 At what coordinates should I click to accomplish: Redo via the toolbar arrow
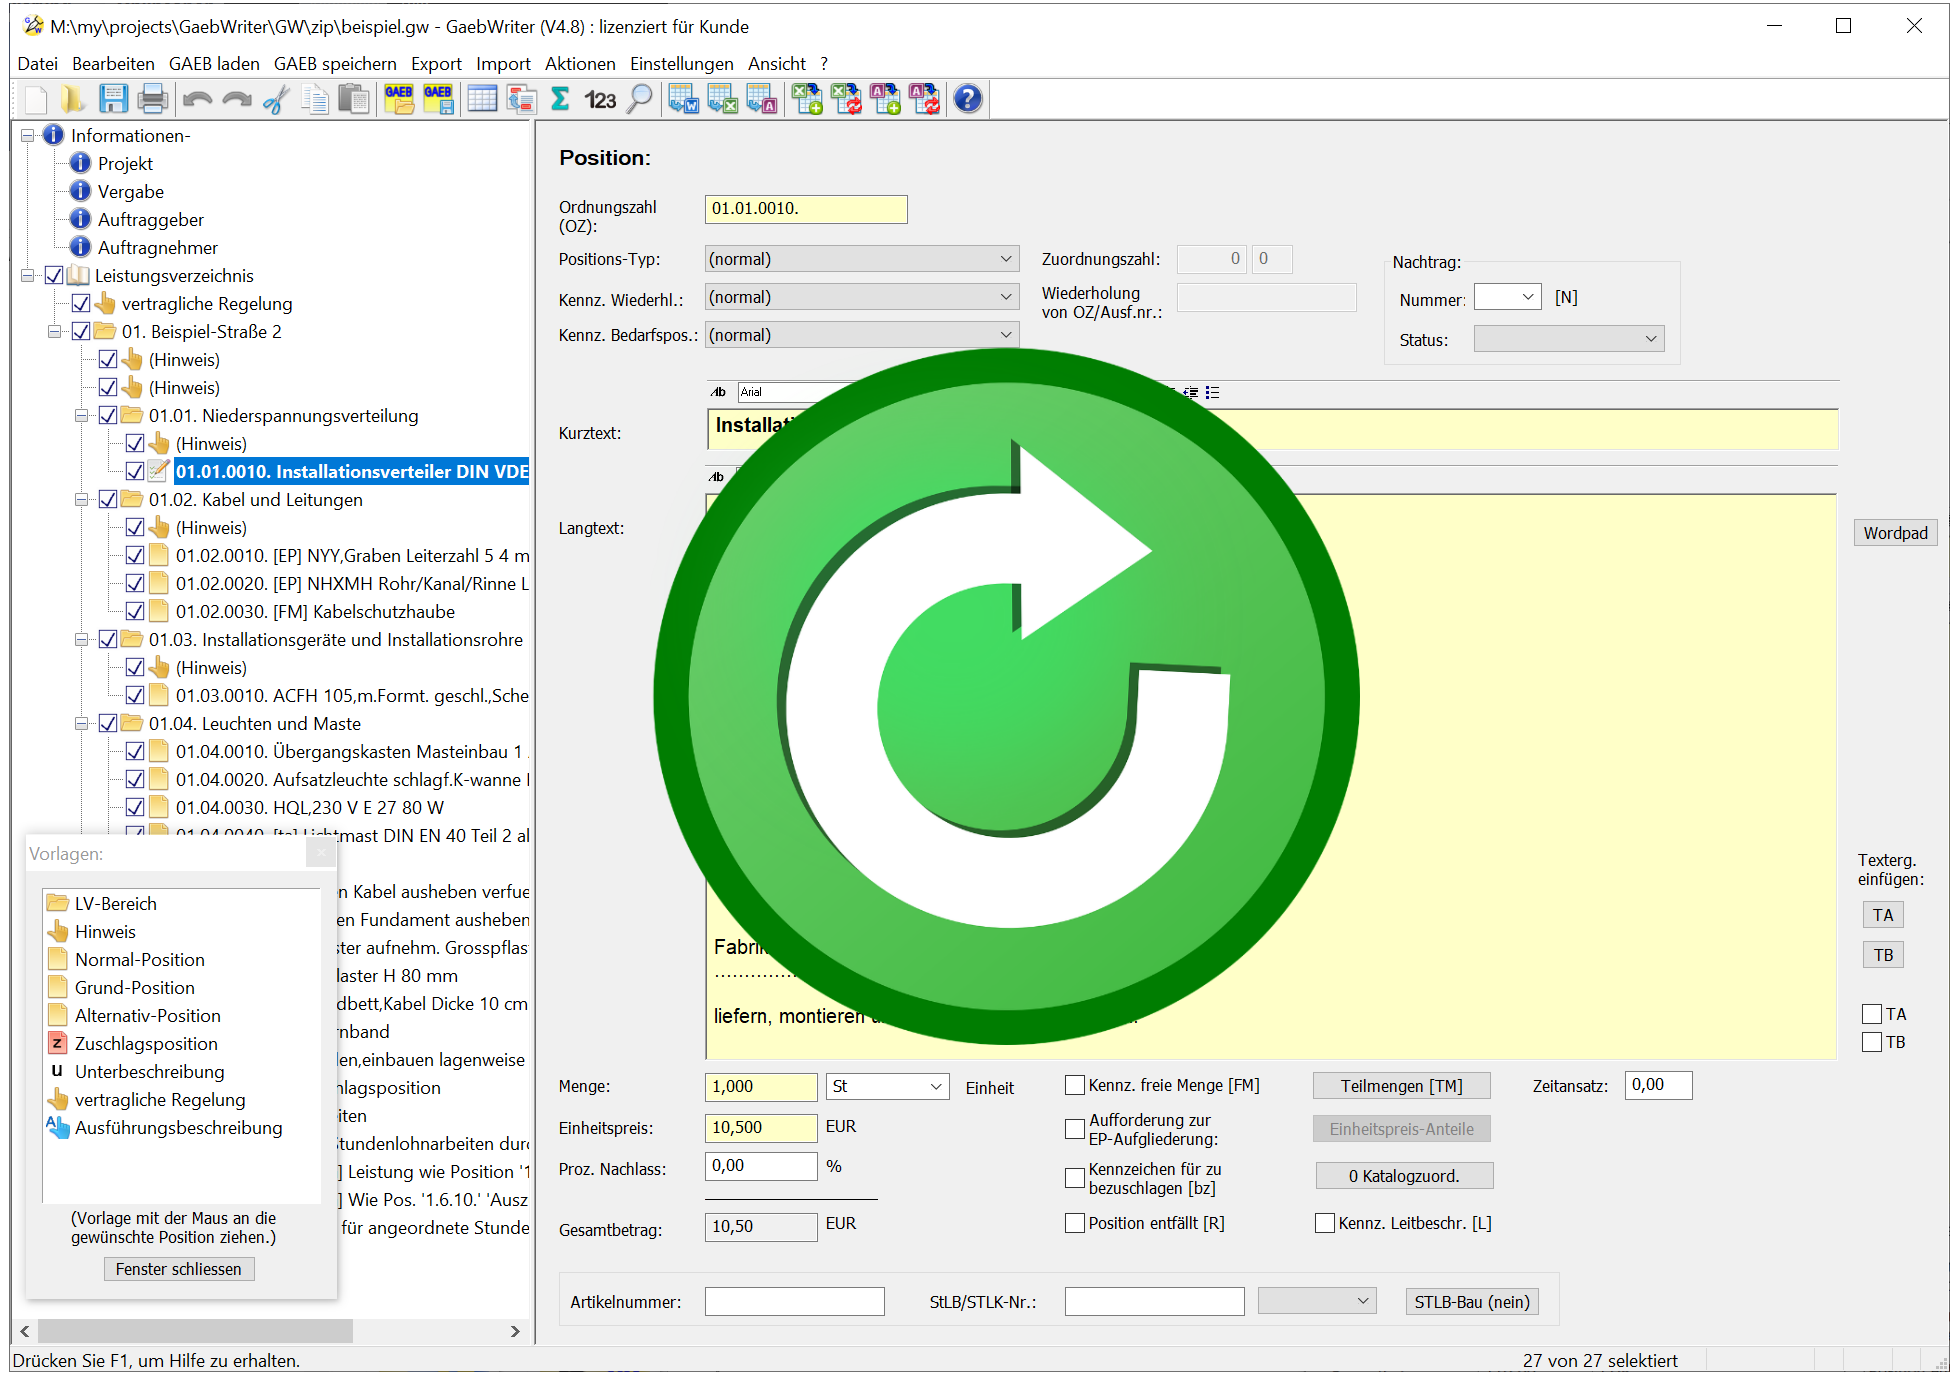tap(237, 99)
